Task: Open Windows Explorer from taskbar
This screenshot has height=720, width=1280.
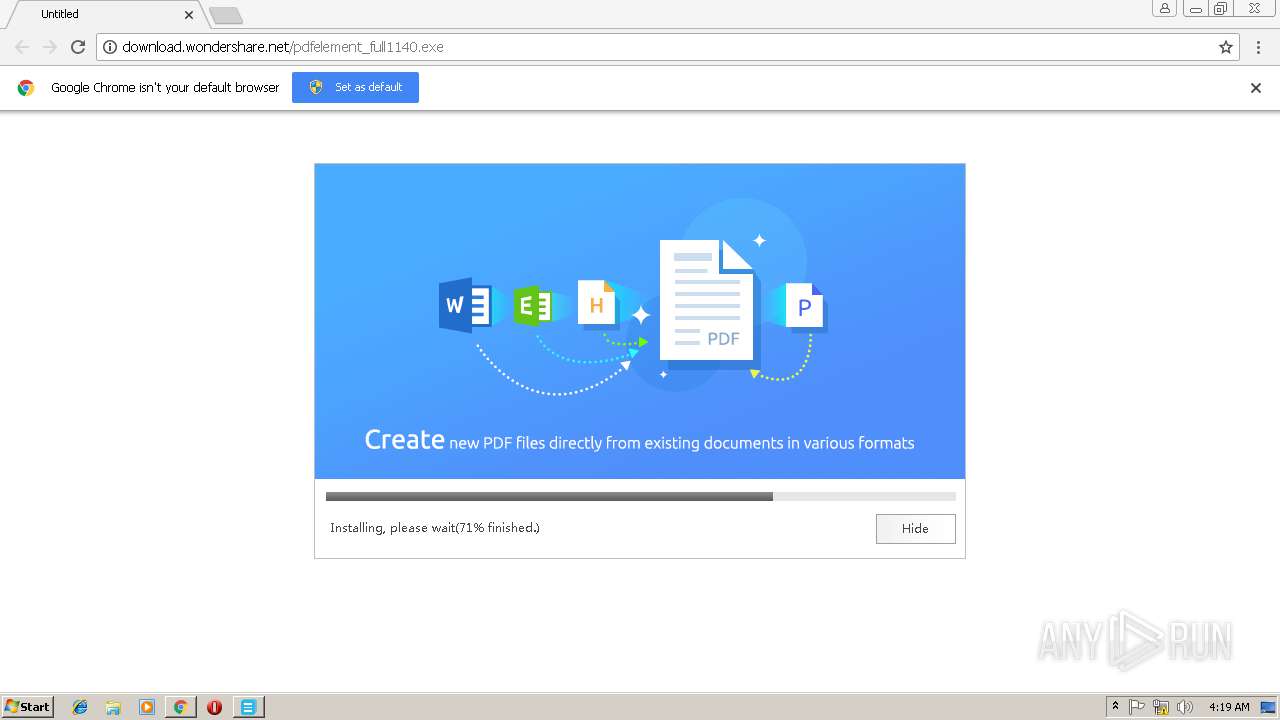Action: (x=113, y=707)
